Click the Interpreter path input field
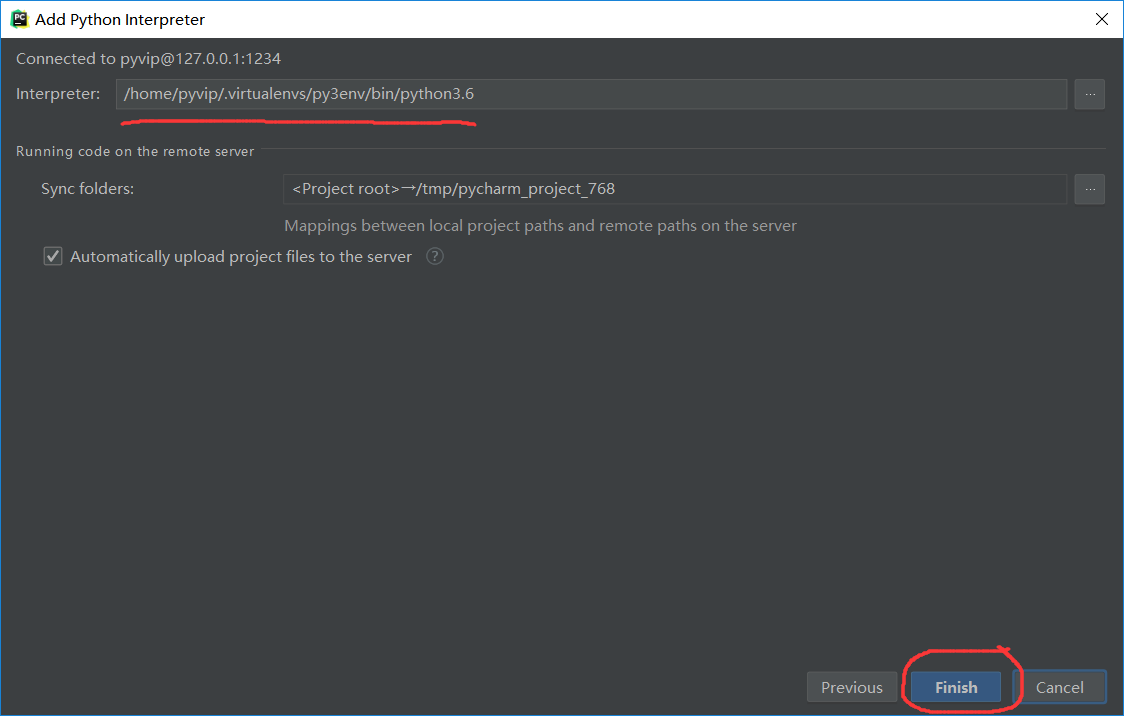1124x716 pixels. [591, 94]
